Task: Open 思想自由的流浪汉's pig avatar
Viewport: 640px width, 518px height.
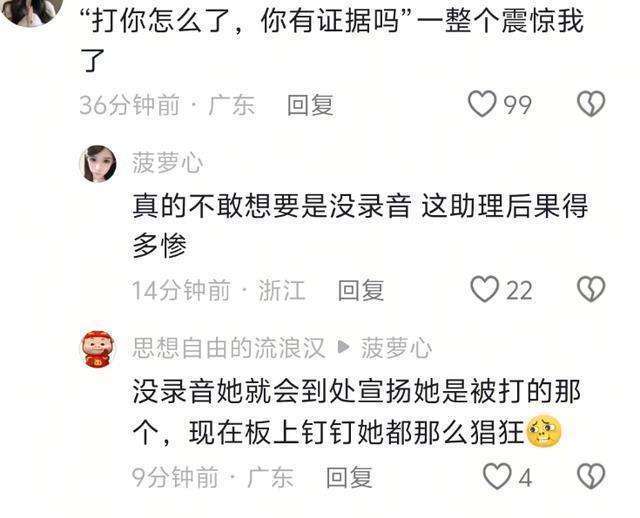Action: (x=98, y=349)
